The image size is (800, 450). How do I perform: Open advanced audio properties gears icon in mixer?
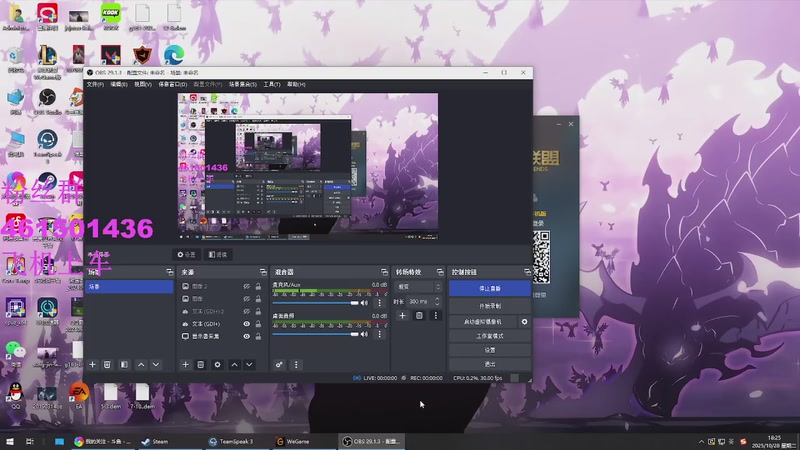pos(279,365)
